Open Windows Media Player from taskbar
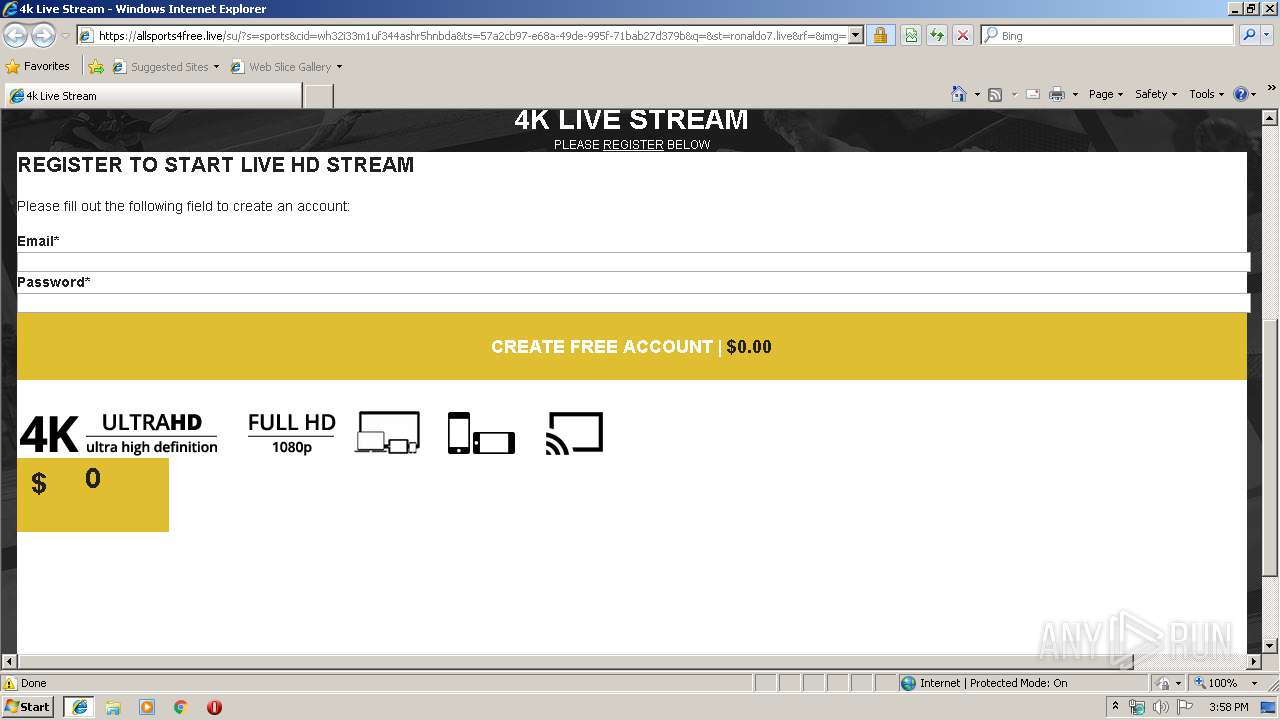 click(147, 707)
